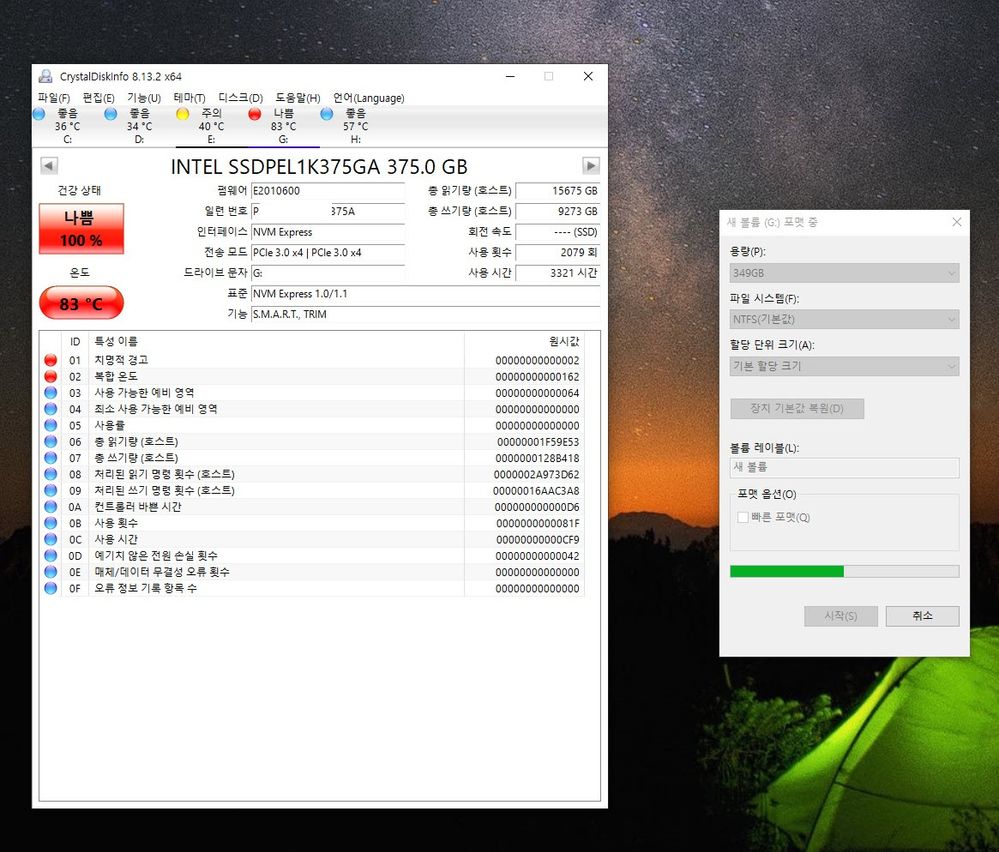Click the firmware field E2010600

click(x=327, y=191)
